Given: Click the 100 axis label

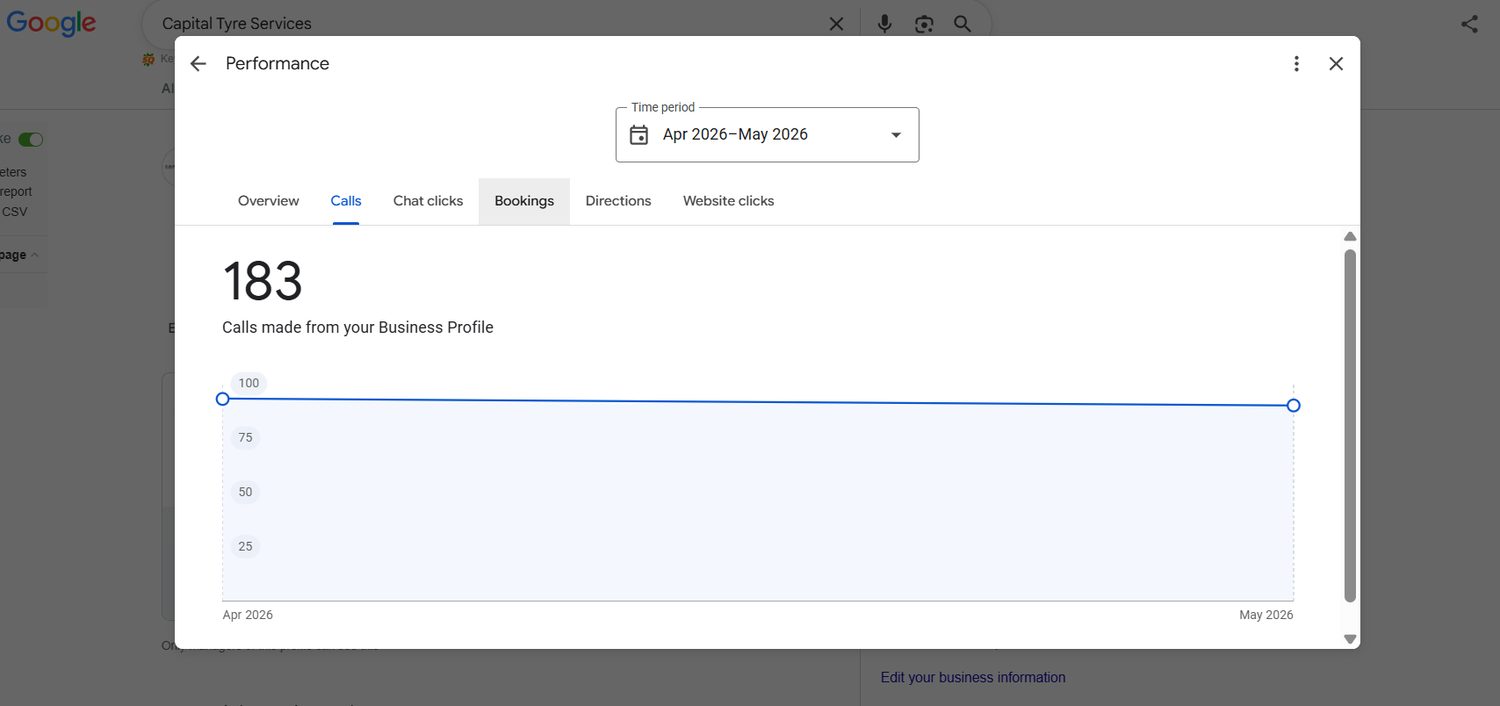Looking at the screenshot, I should [x=248, y=383].
